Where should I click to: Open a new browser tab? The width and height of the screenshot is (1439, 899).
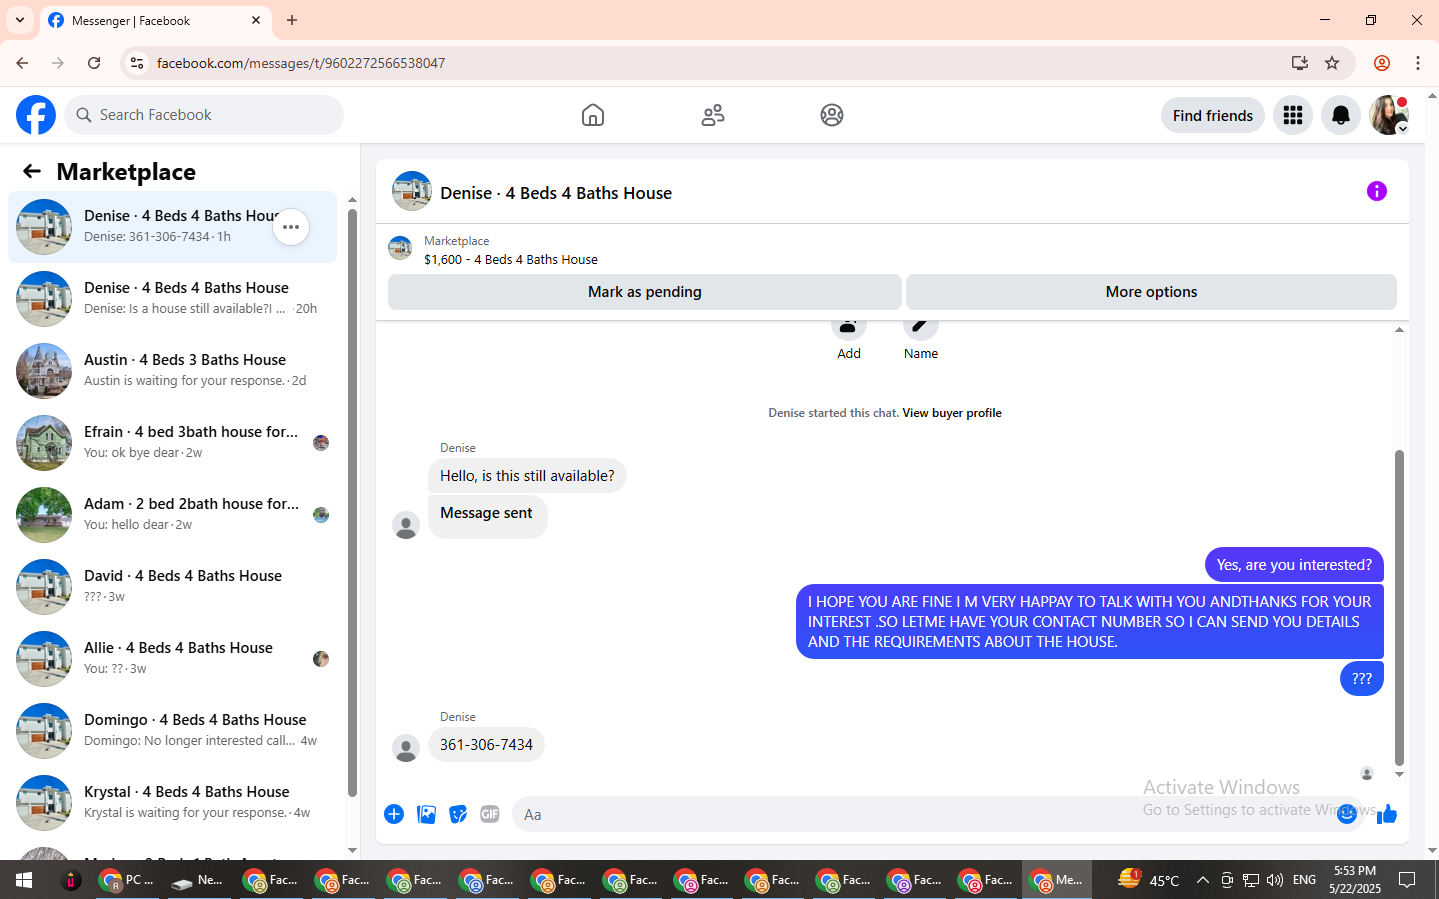[x=292, y=20]
